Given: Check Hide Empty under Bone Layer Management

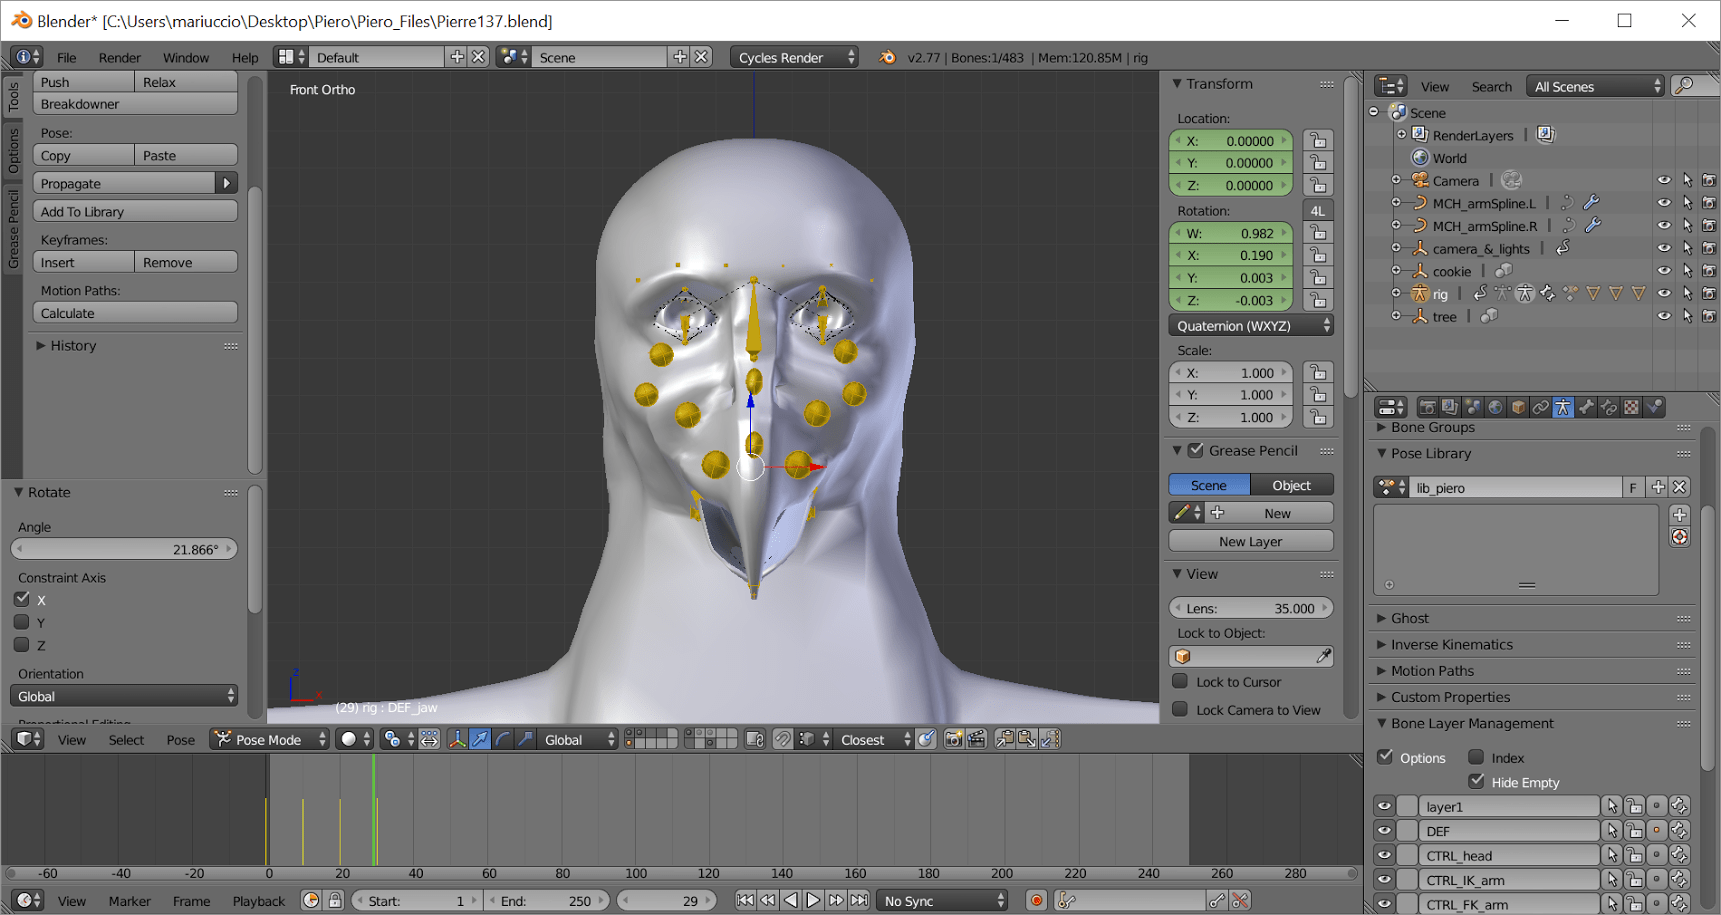Looking at the screenshot, I should 1478,782.
